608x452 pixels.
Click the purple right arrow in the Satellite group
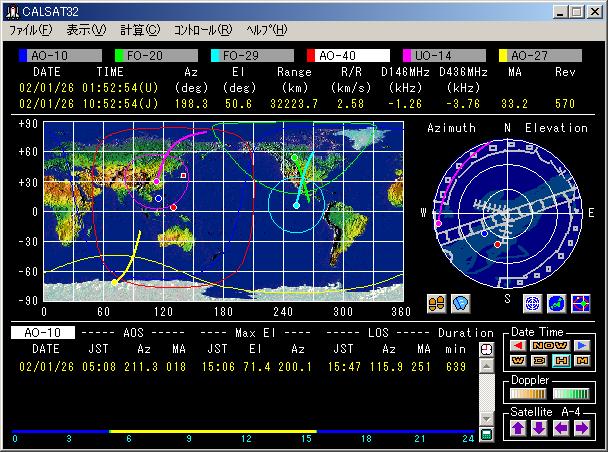tap(582, 428)
